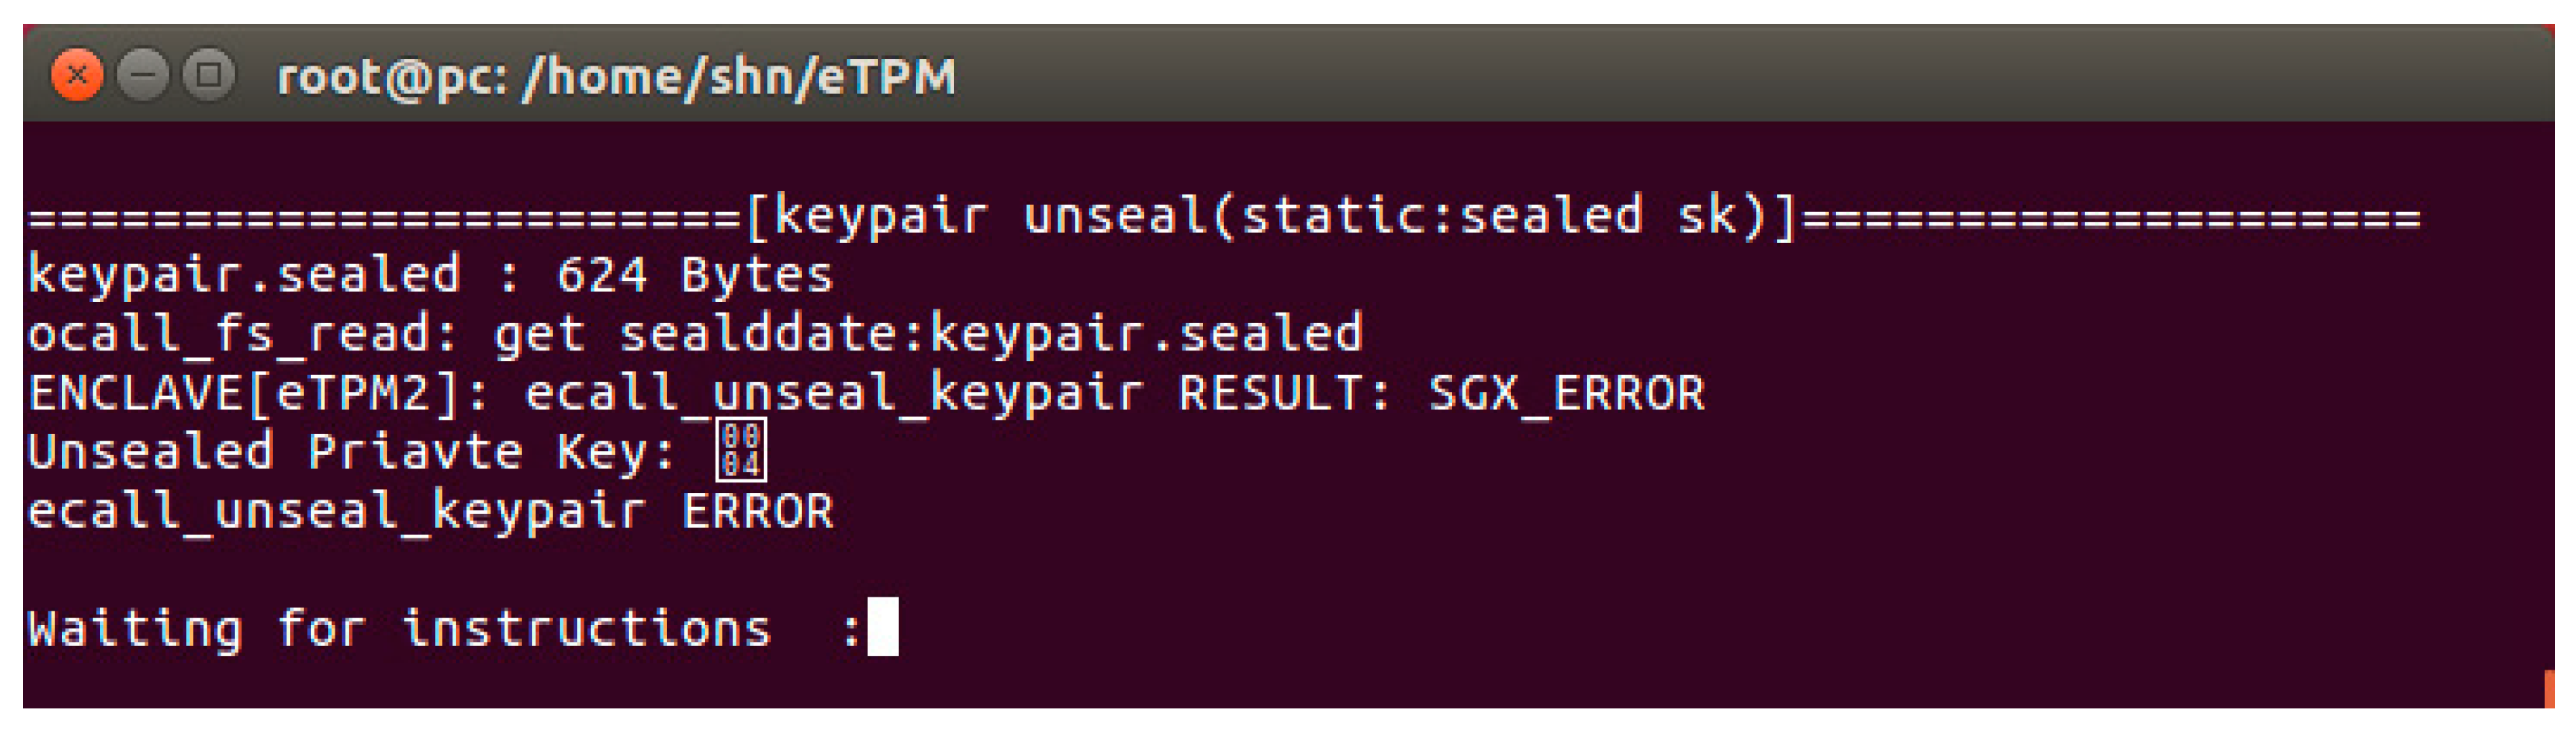Close the terminal window with red button
2576x736 pixels.
pos(77,75)
